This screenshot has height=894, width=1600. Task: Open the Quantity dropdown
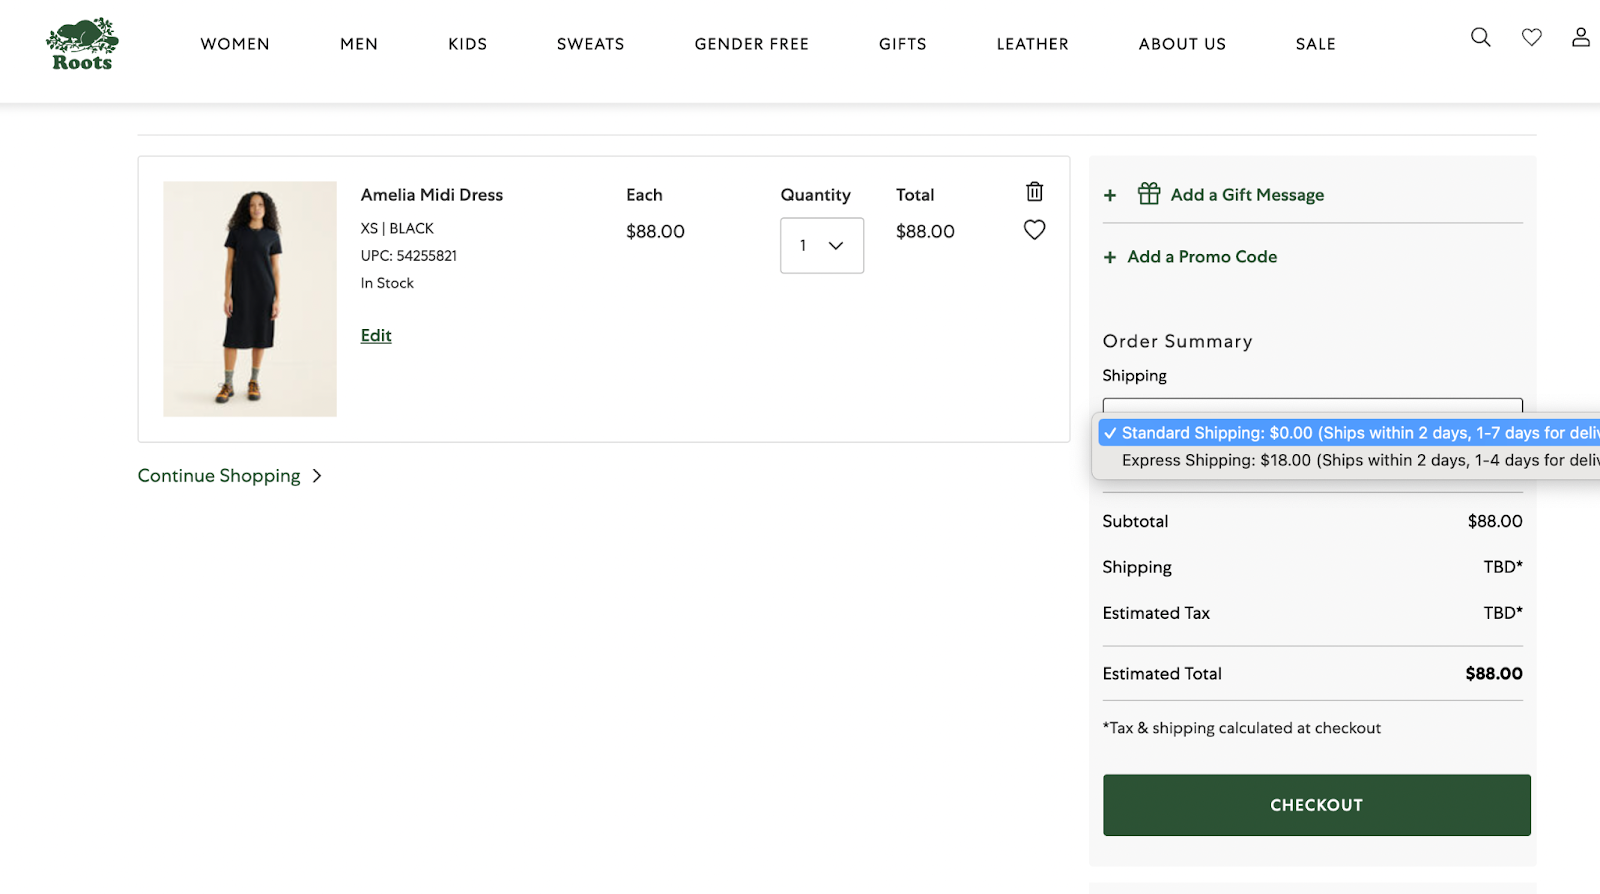tap(821, 246)
